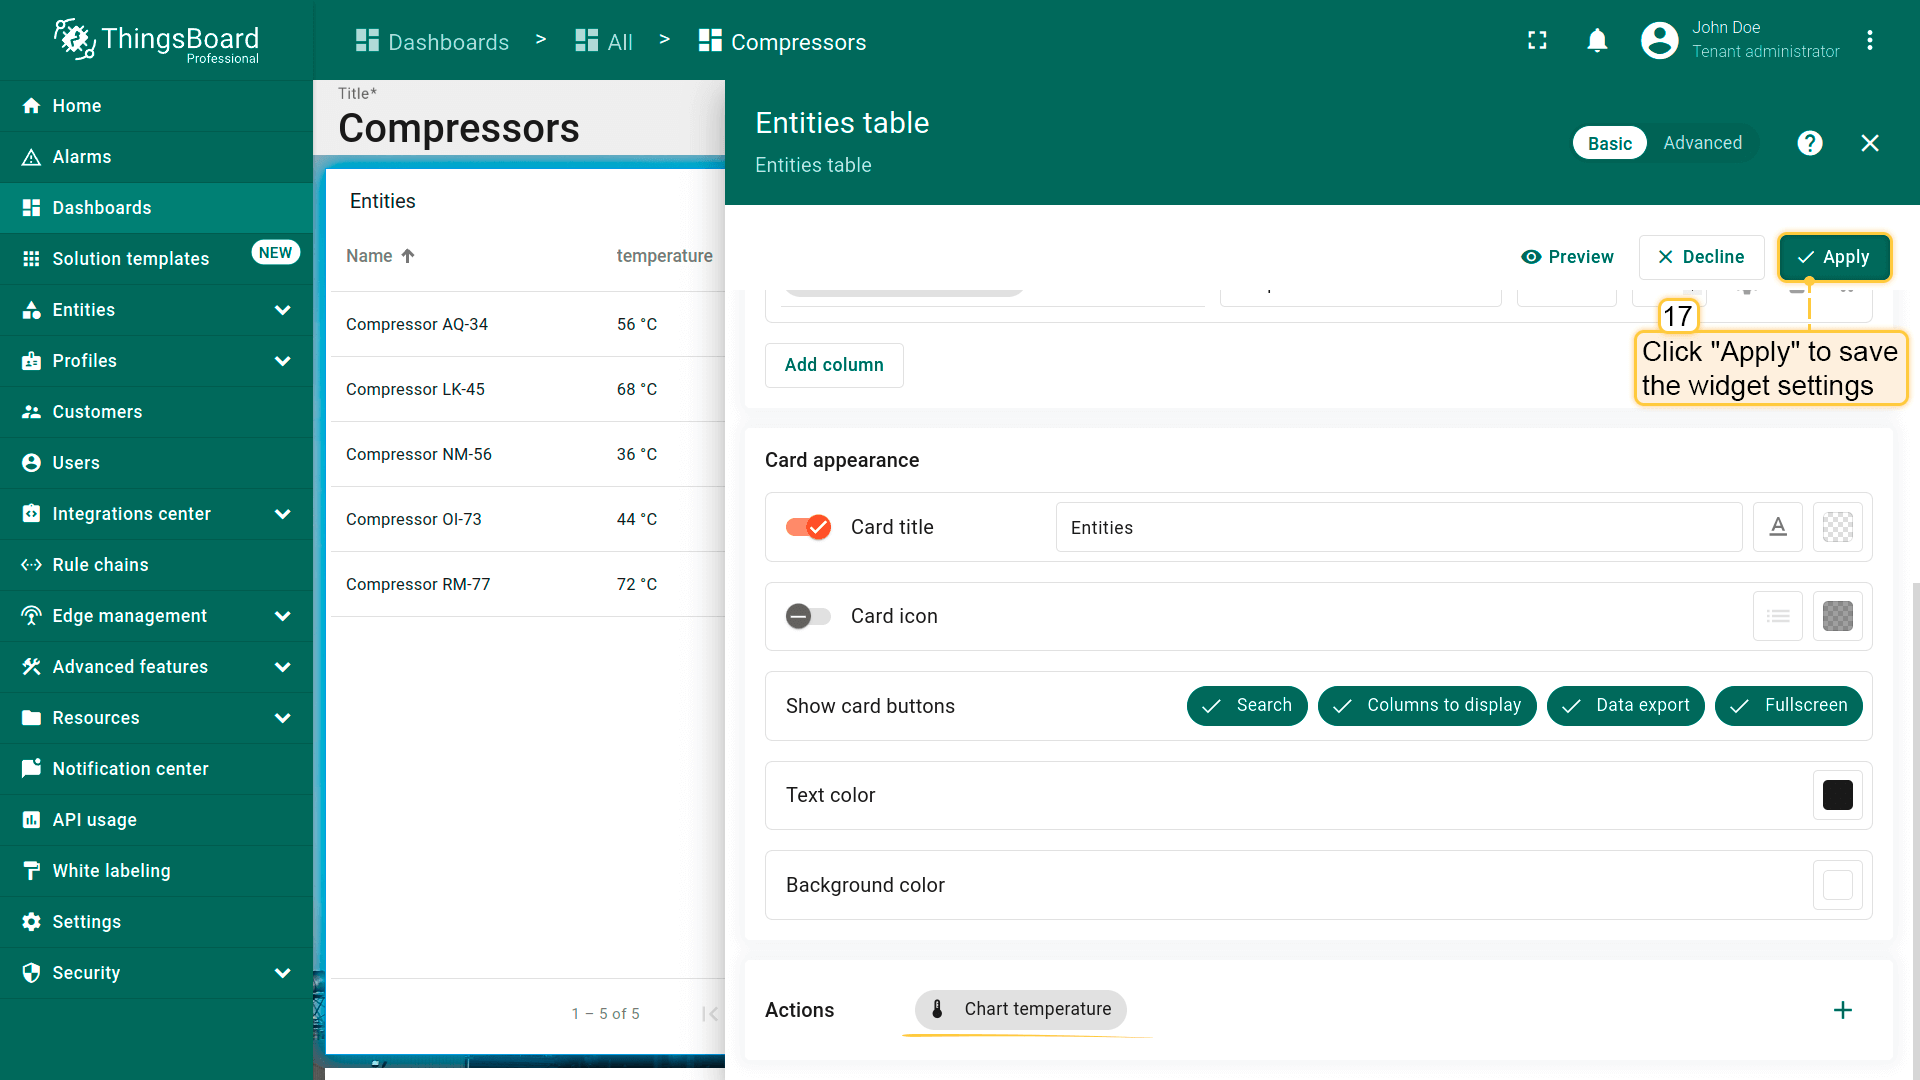The image size is (1920, 1080).
Task: Open Rule chains from the sidebar
Action: click(x=100, y=565)
